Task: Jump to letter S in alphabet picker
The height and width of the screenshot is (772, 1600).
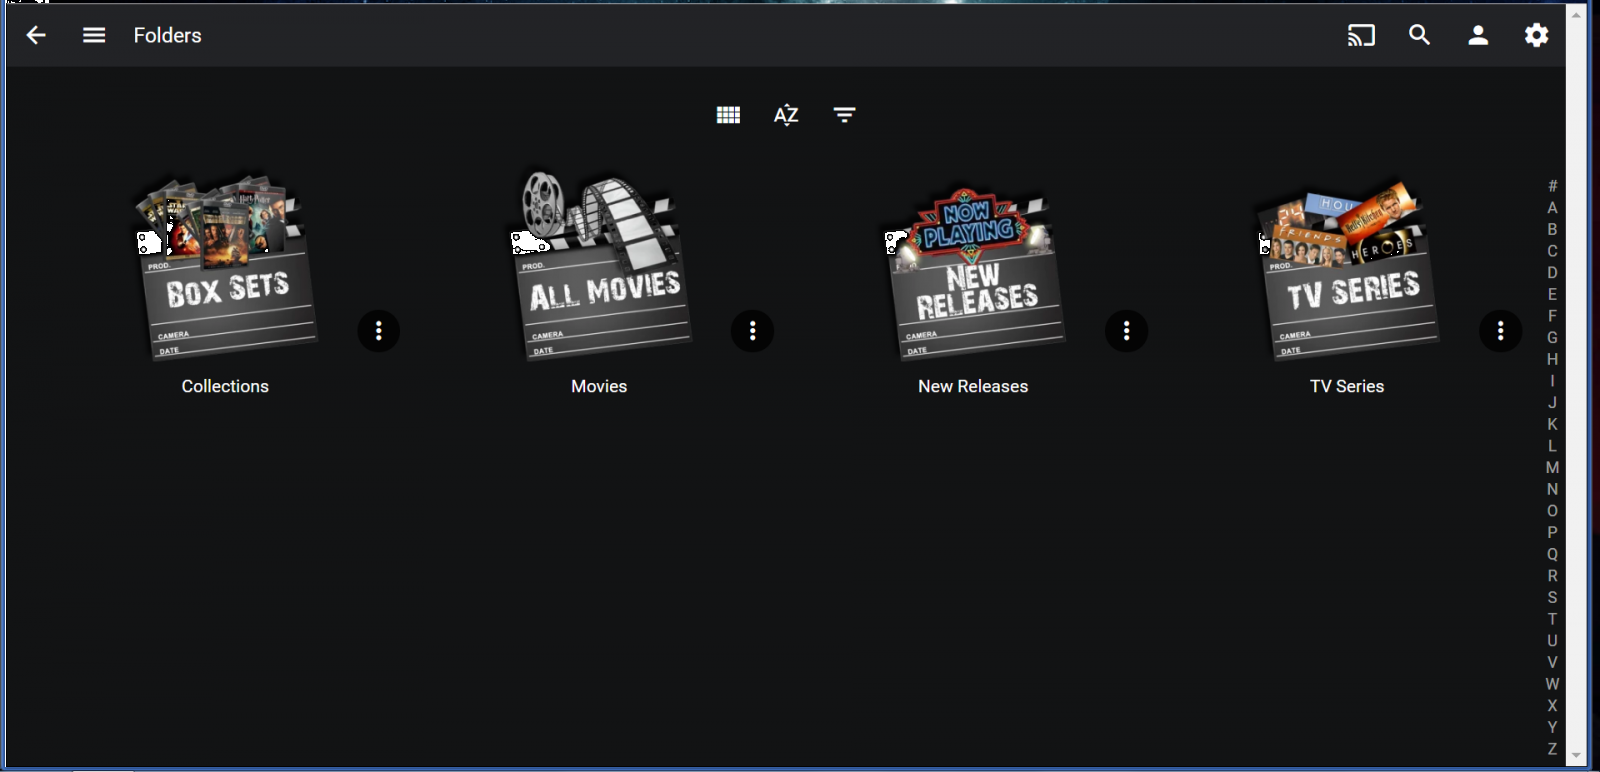Action: click(x=1552, y=598)
